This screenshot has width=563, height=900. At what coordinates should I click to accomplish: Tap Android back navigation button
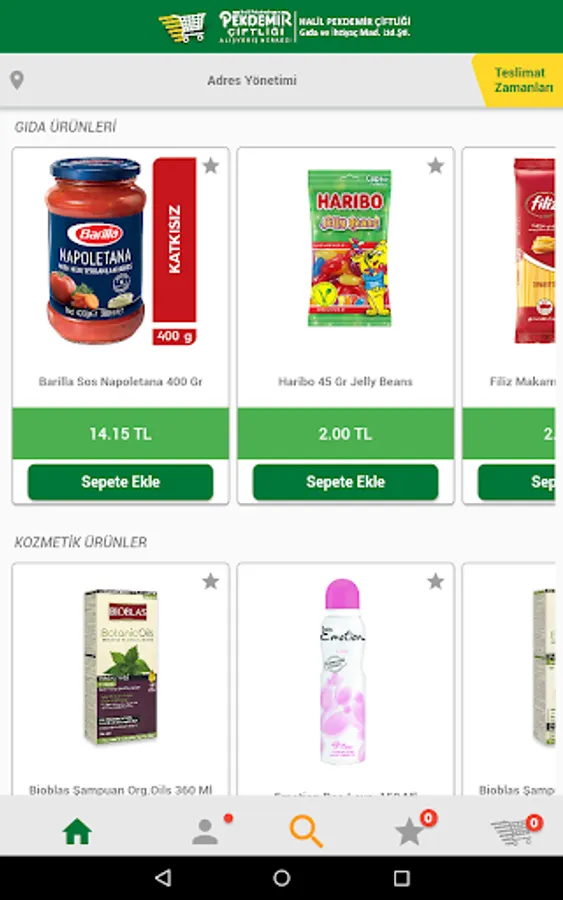(164, 878)
